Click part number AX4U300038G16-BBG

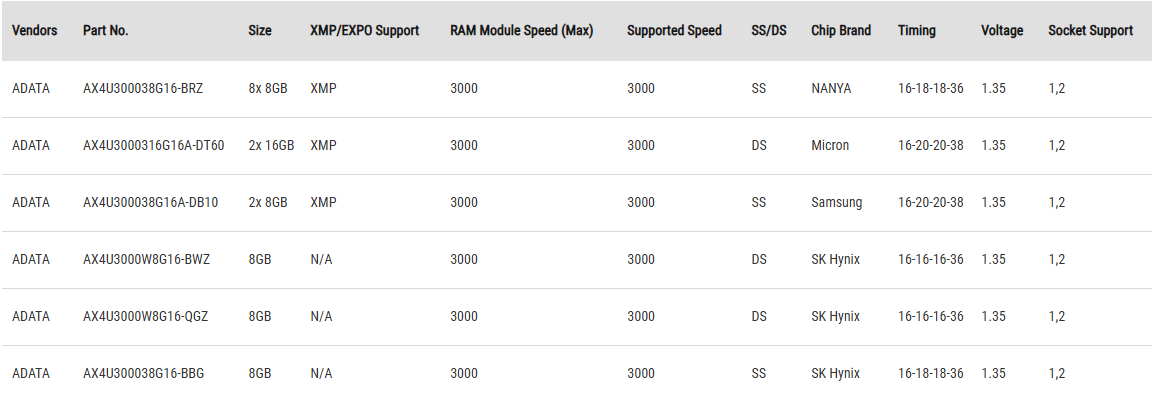[x=144, y=374]
